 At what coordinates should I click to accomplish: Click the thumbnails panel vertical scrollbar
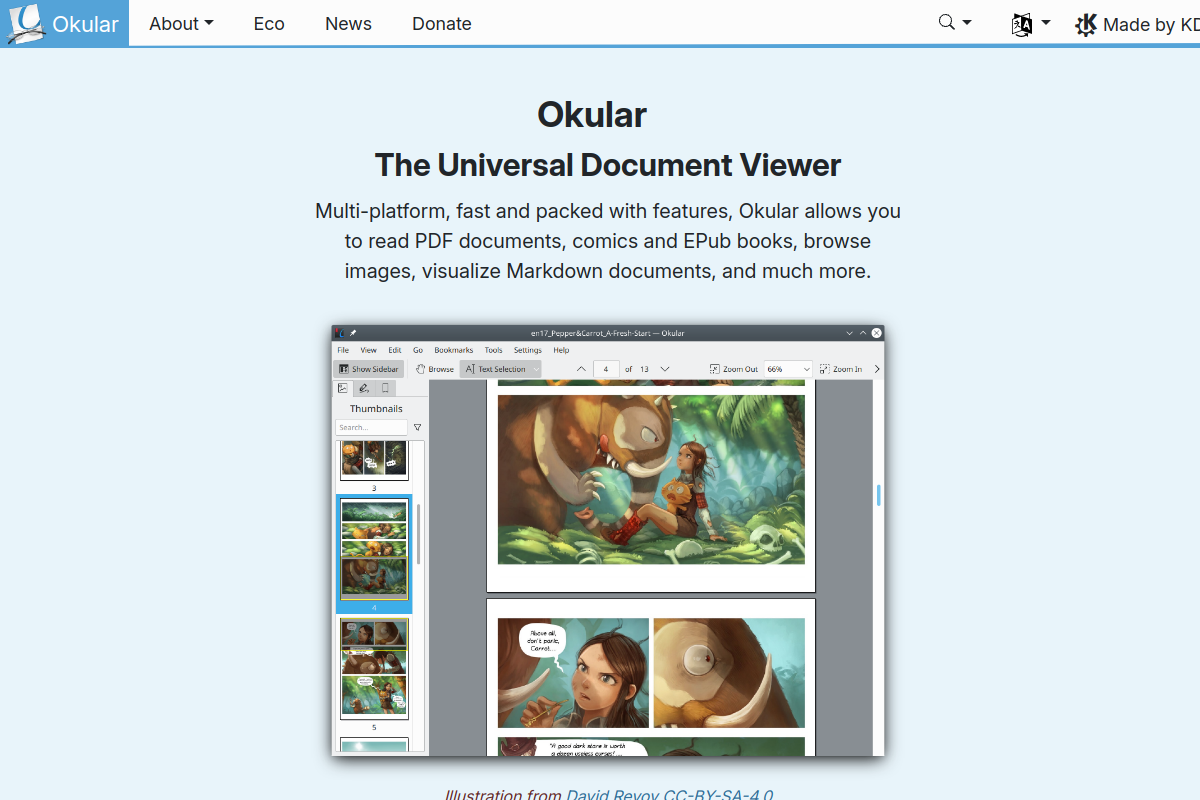(x=419, y=535)
